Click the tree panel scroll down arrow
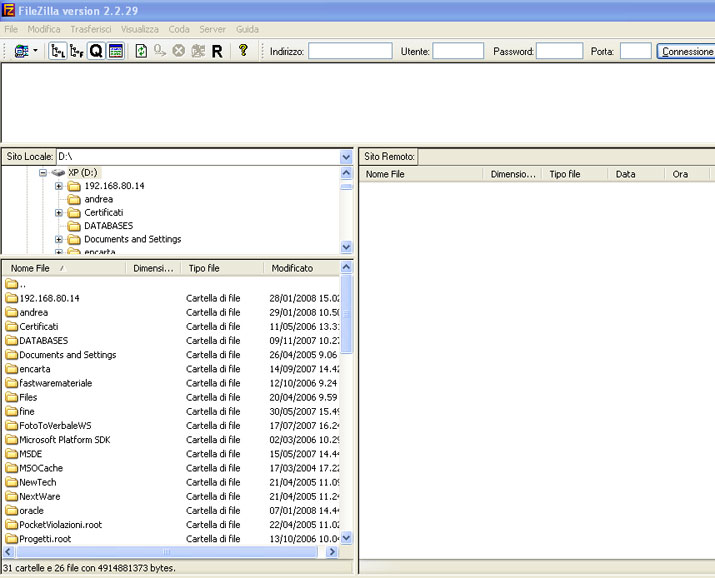715x578 pixels. [x=346, y=247]
